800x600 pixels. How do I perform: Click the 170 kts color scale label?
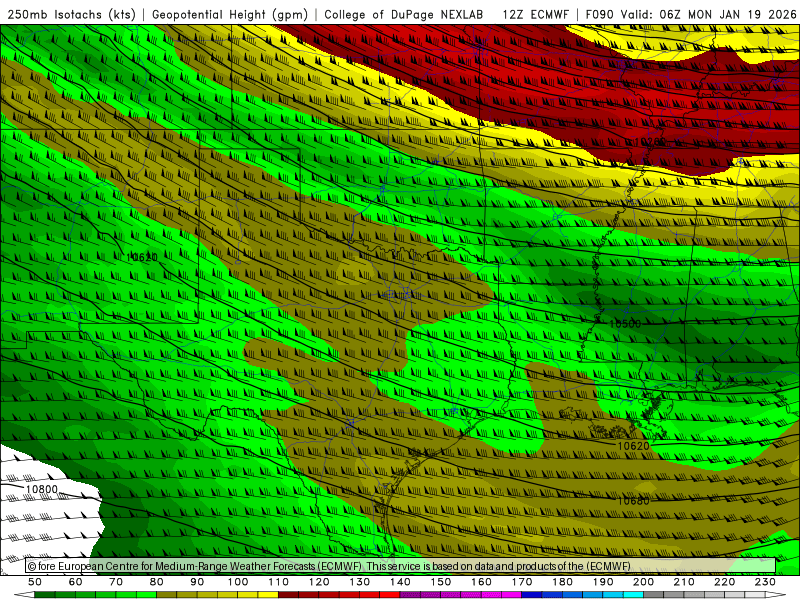pos(522,582)
